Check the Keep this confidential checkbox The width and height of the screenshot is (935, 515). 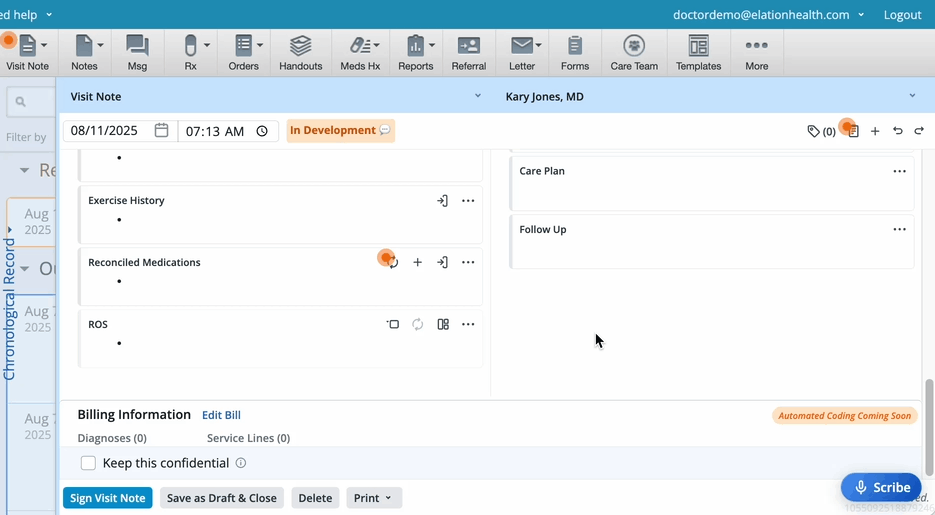[88, 463]
